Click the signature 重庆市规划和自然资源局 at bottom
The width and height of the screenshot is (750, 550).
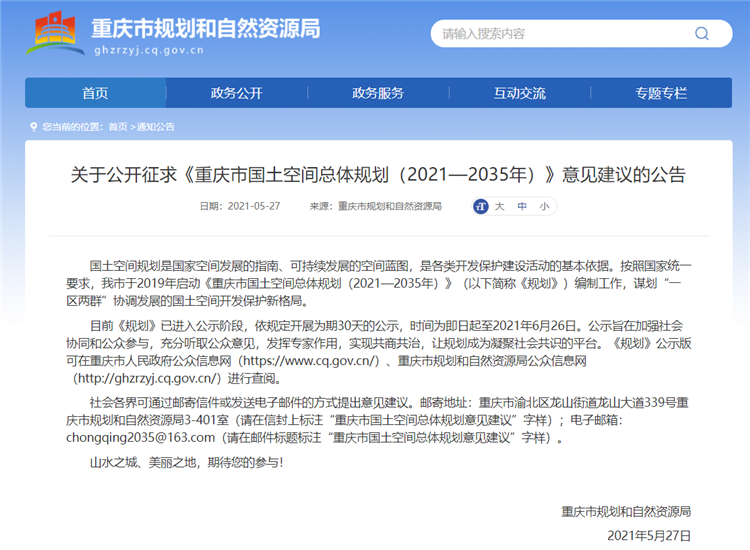click(626, 512)
